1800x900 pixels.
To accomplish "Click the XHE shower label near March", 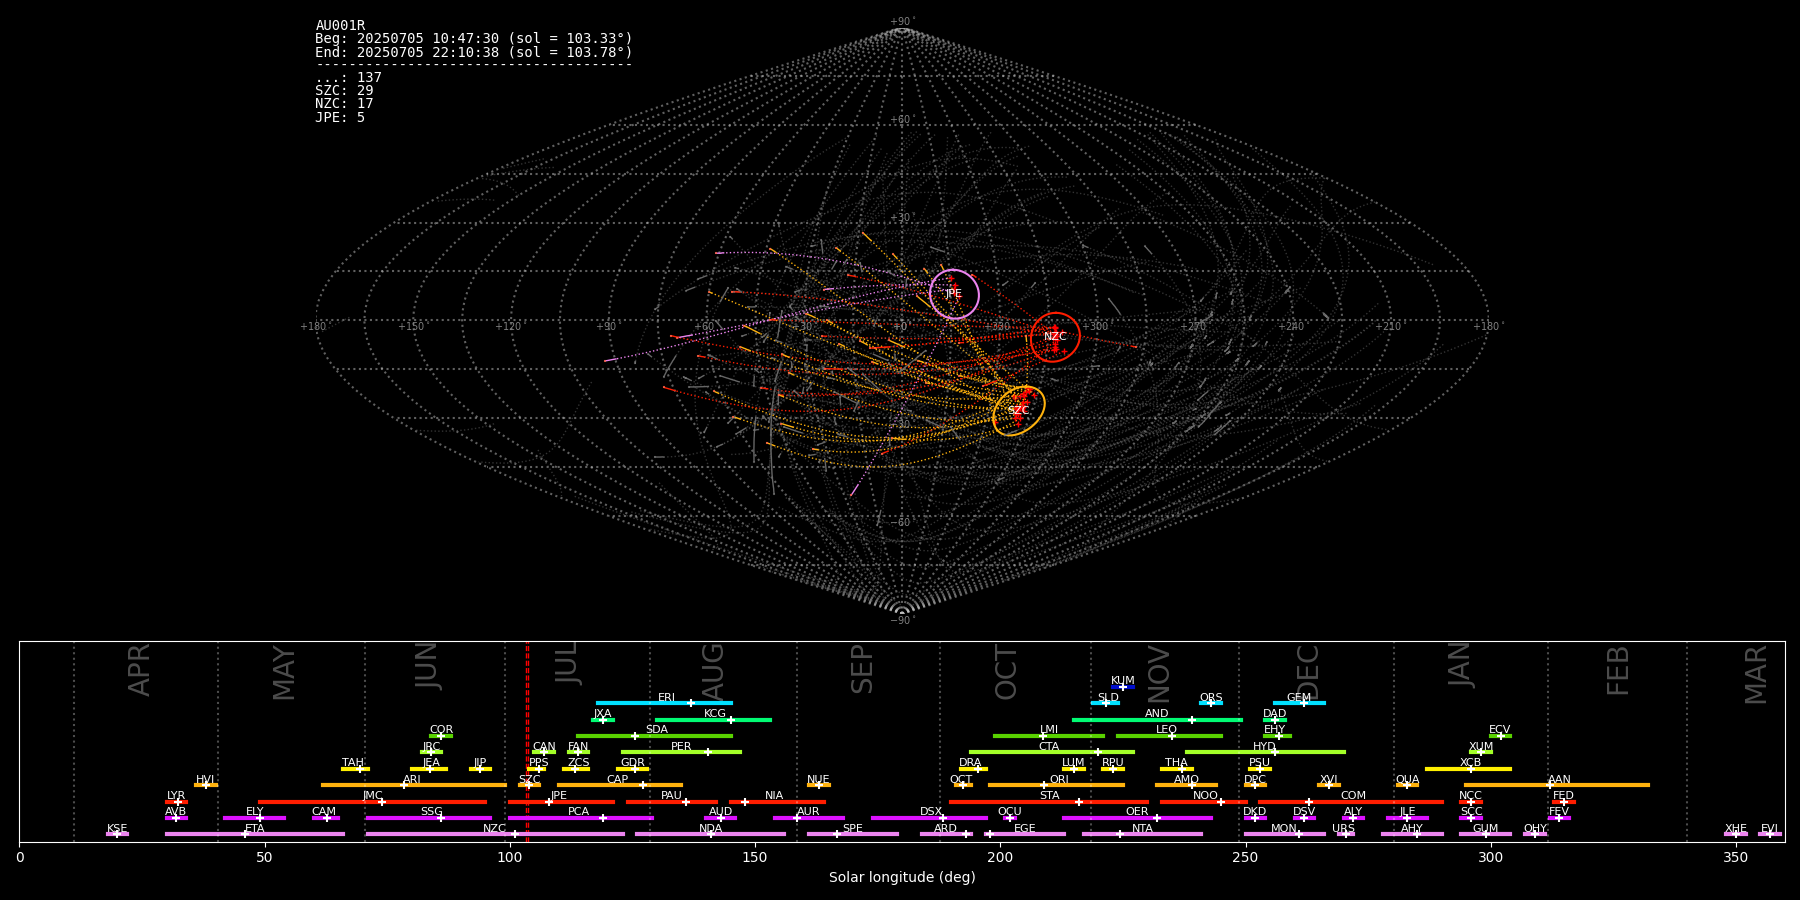I will tap(1736, 829).
